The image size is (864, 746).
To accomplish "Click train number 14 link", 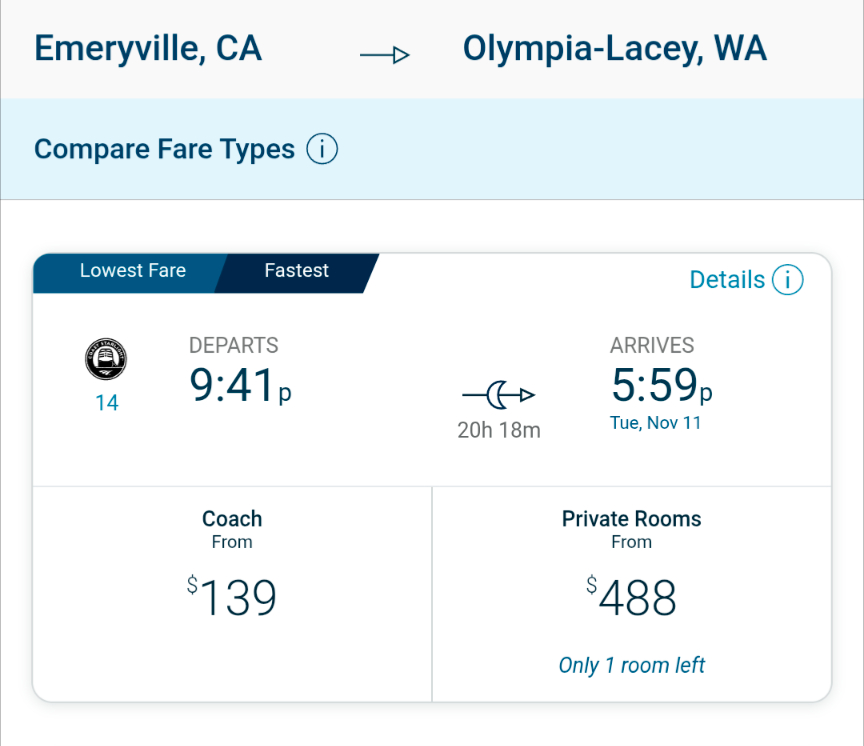I will [x=106, y=403].
